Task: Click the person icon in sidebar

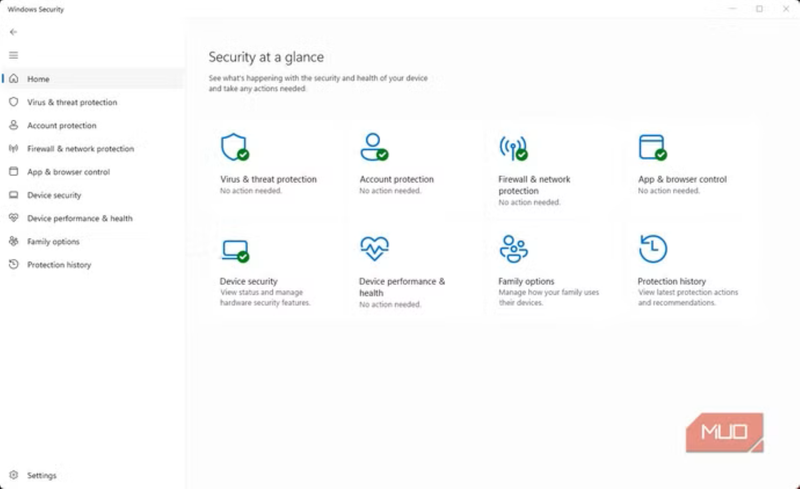Action: click(x=14, y=125)
